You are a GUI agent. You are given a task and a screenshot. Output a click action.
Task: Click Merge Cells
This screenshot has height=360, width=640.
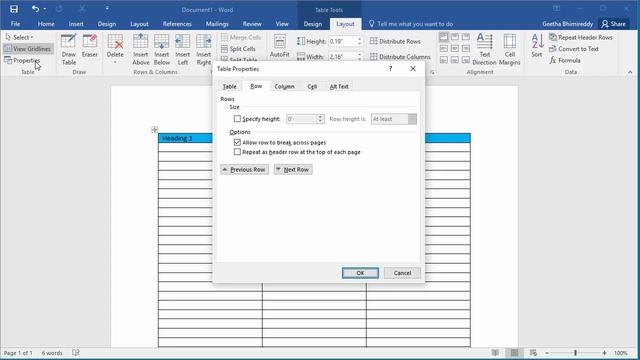coord(241,37)
